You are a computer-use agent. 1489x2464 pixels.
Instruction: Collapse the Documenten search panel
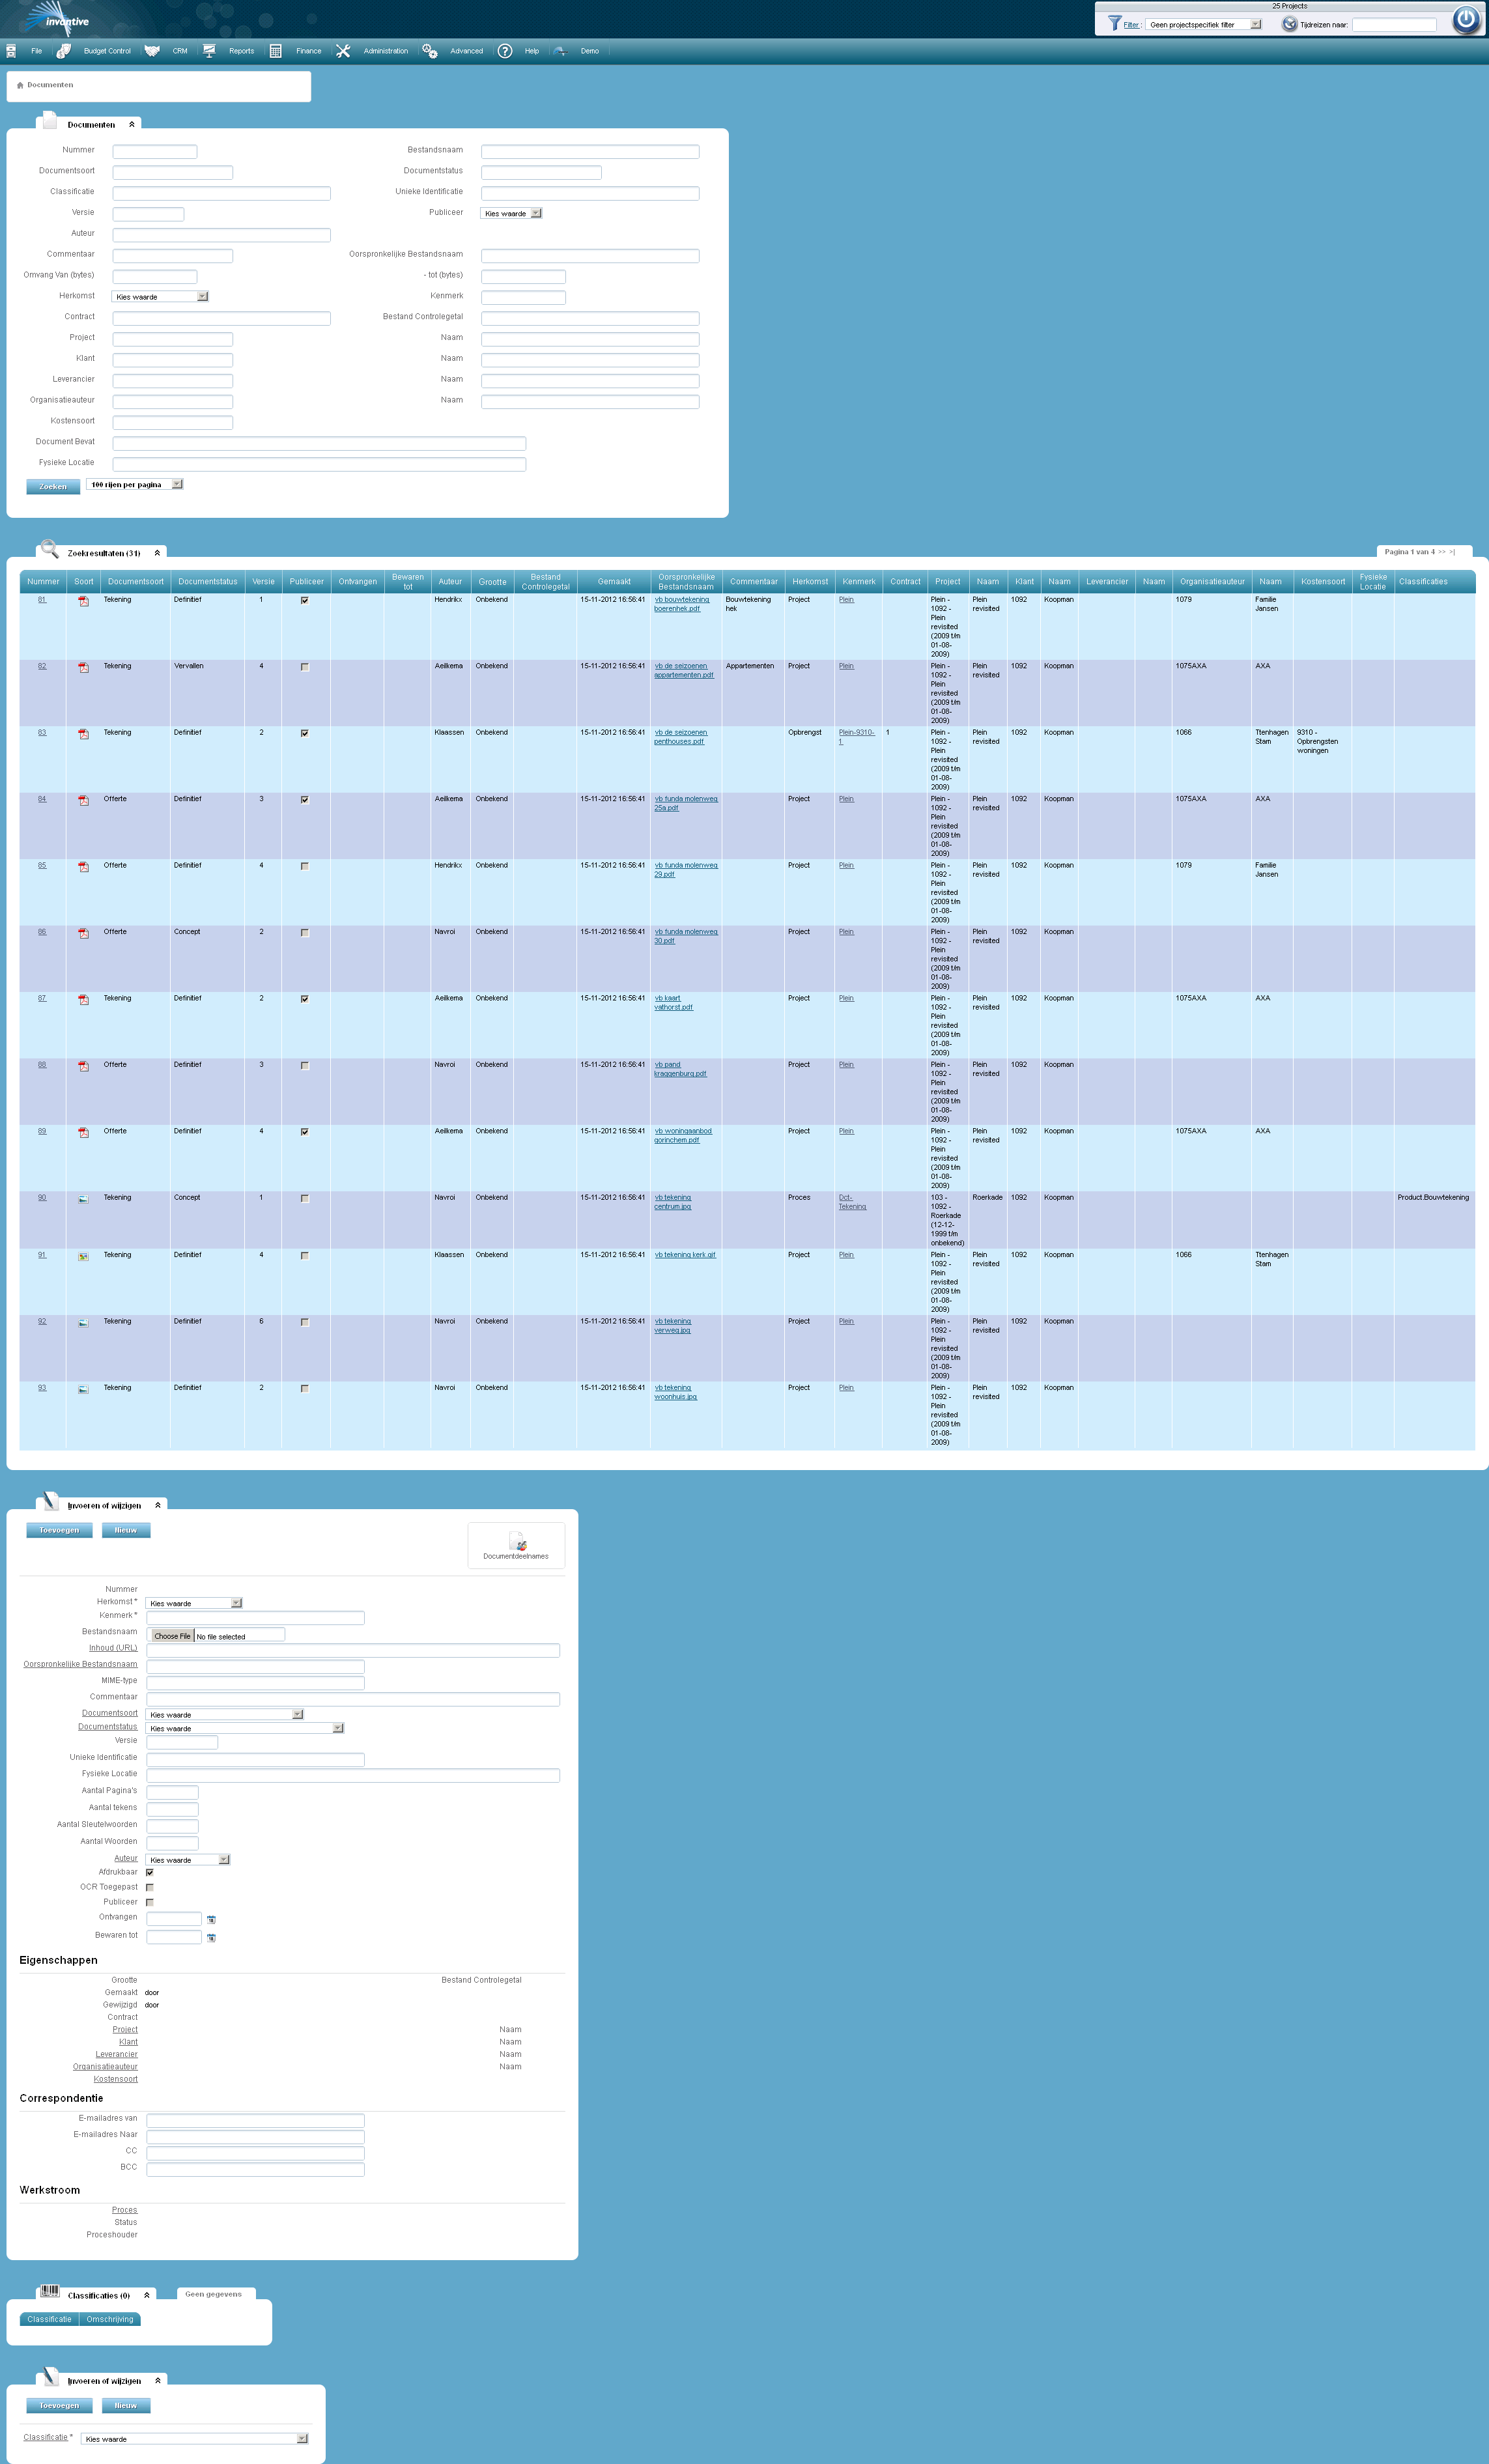[x=132, y=125]
